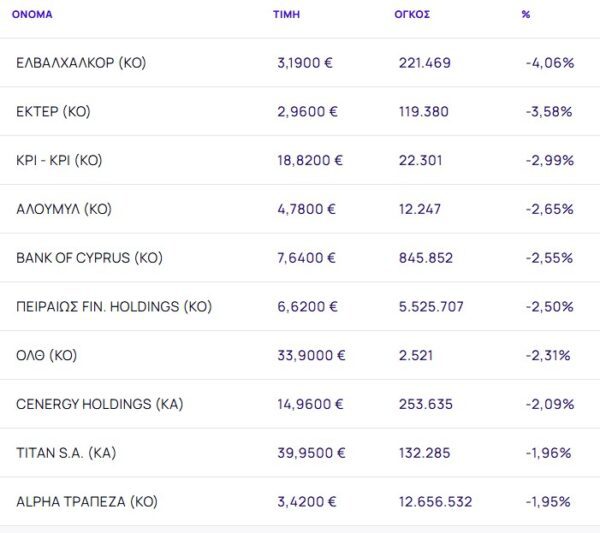Click the -4,06% change value
The height and width of the screenshot is (533, 600).
(x=549, y=63)
